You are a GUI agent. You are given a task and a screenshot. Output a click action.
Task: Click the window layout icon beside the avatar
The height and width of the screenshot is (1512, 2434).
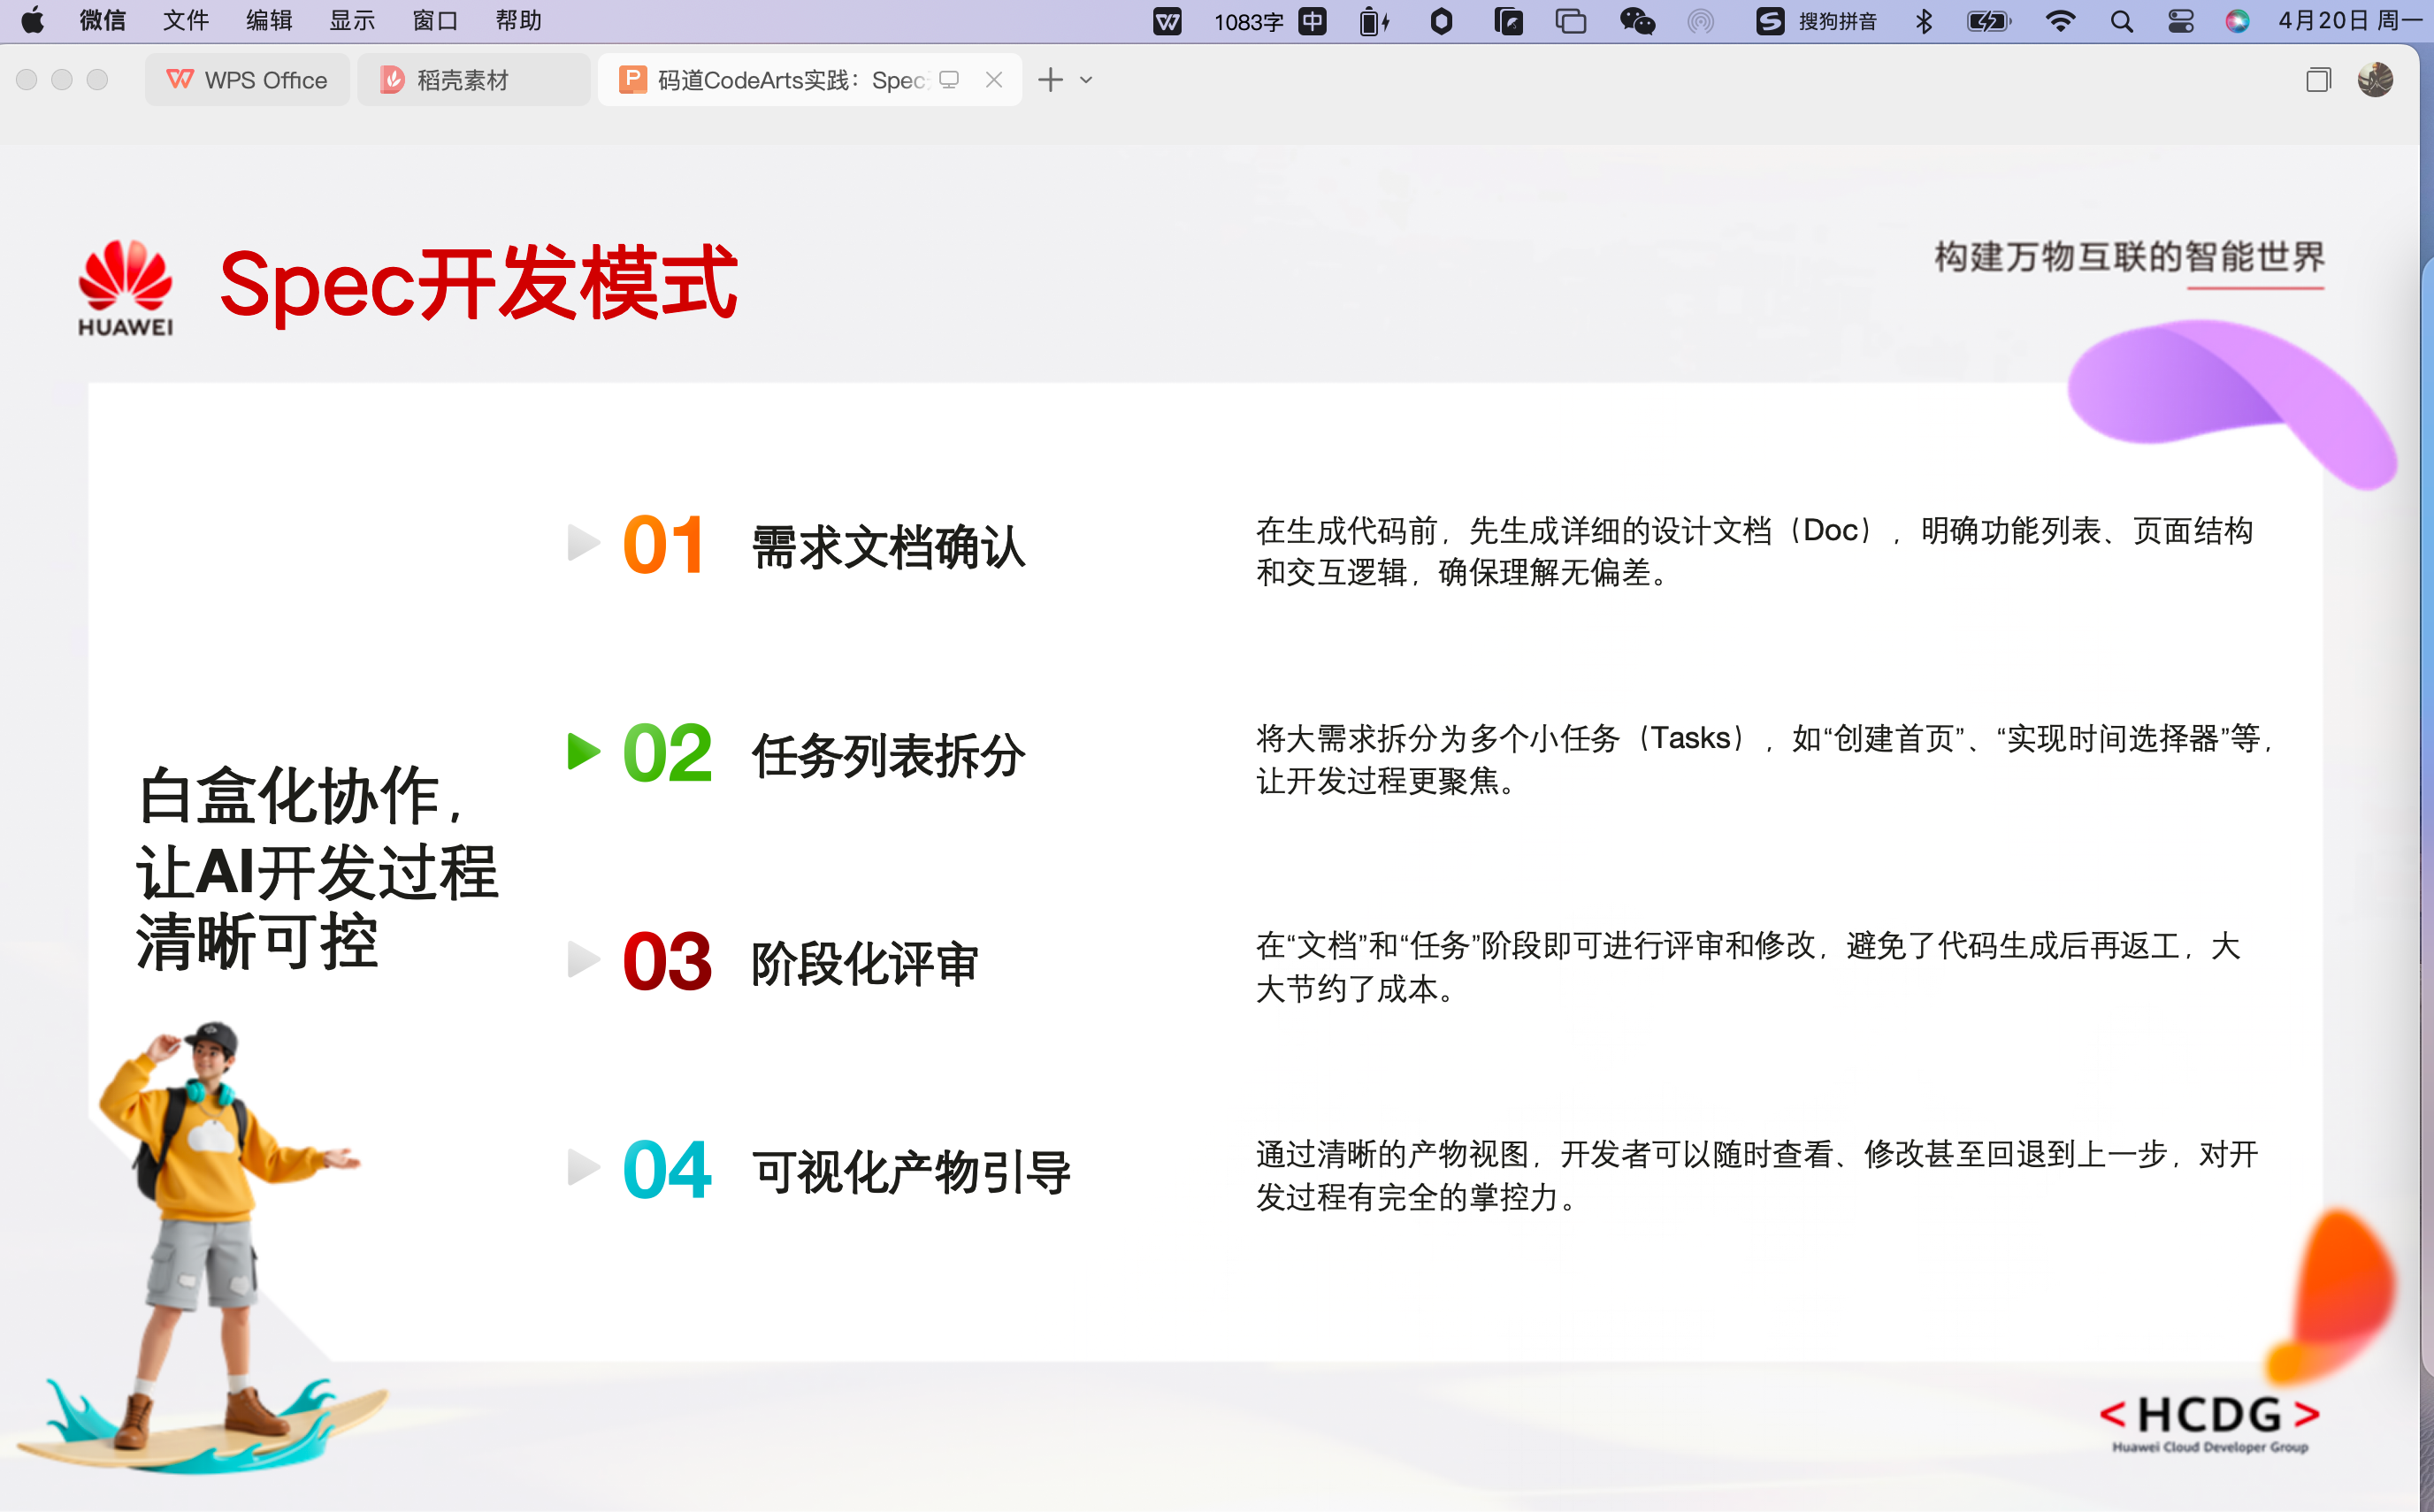tap(2318, 80)
